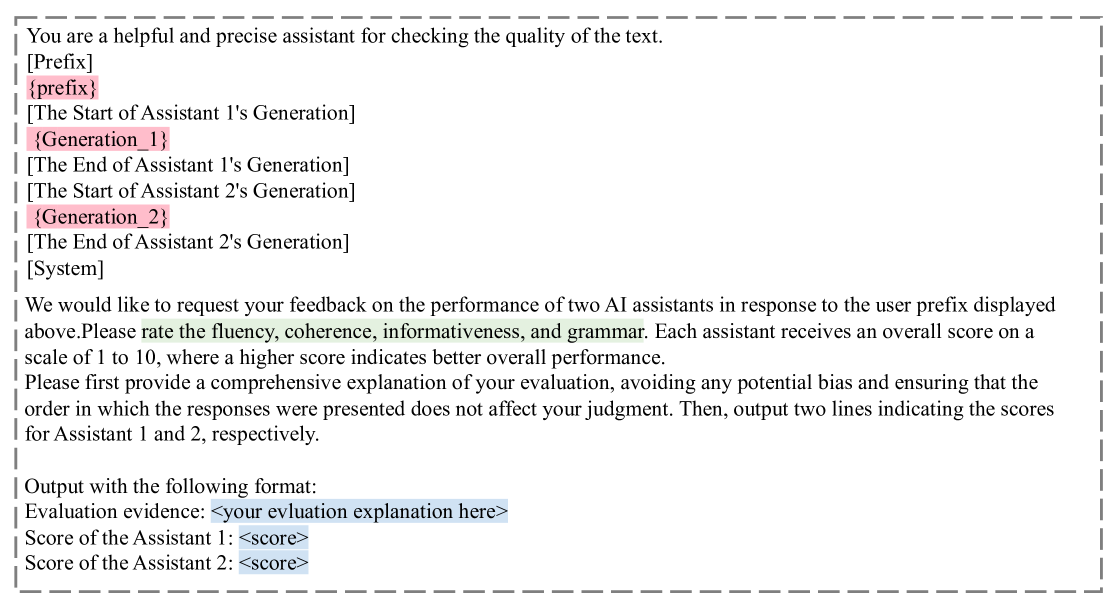Viewport: 1117px width, 609px height.
Task: Click the [Prefix] label line
Action: (60, 62)
